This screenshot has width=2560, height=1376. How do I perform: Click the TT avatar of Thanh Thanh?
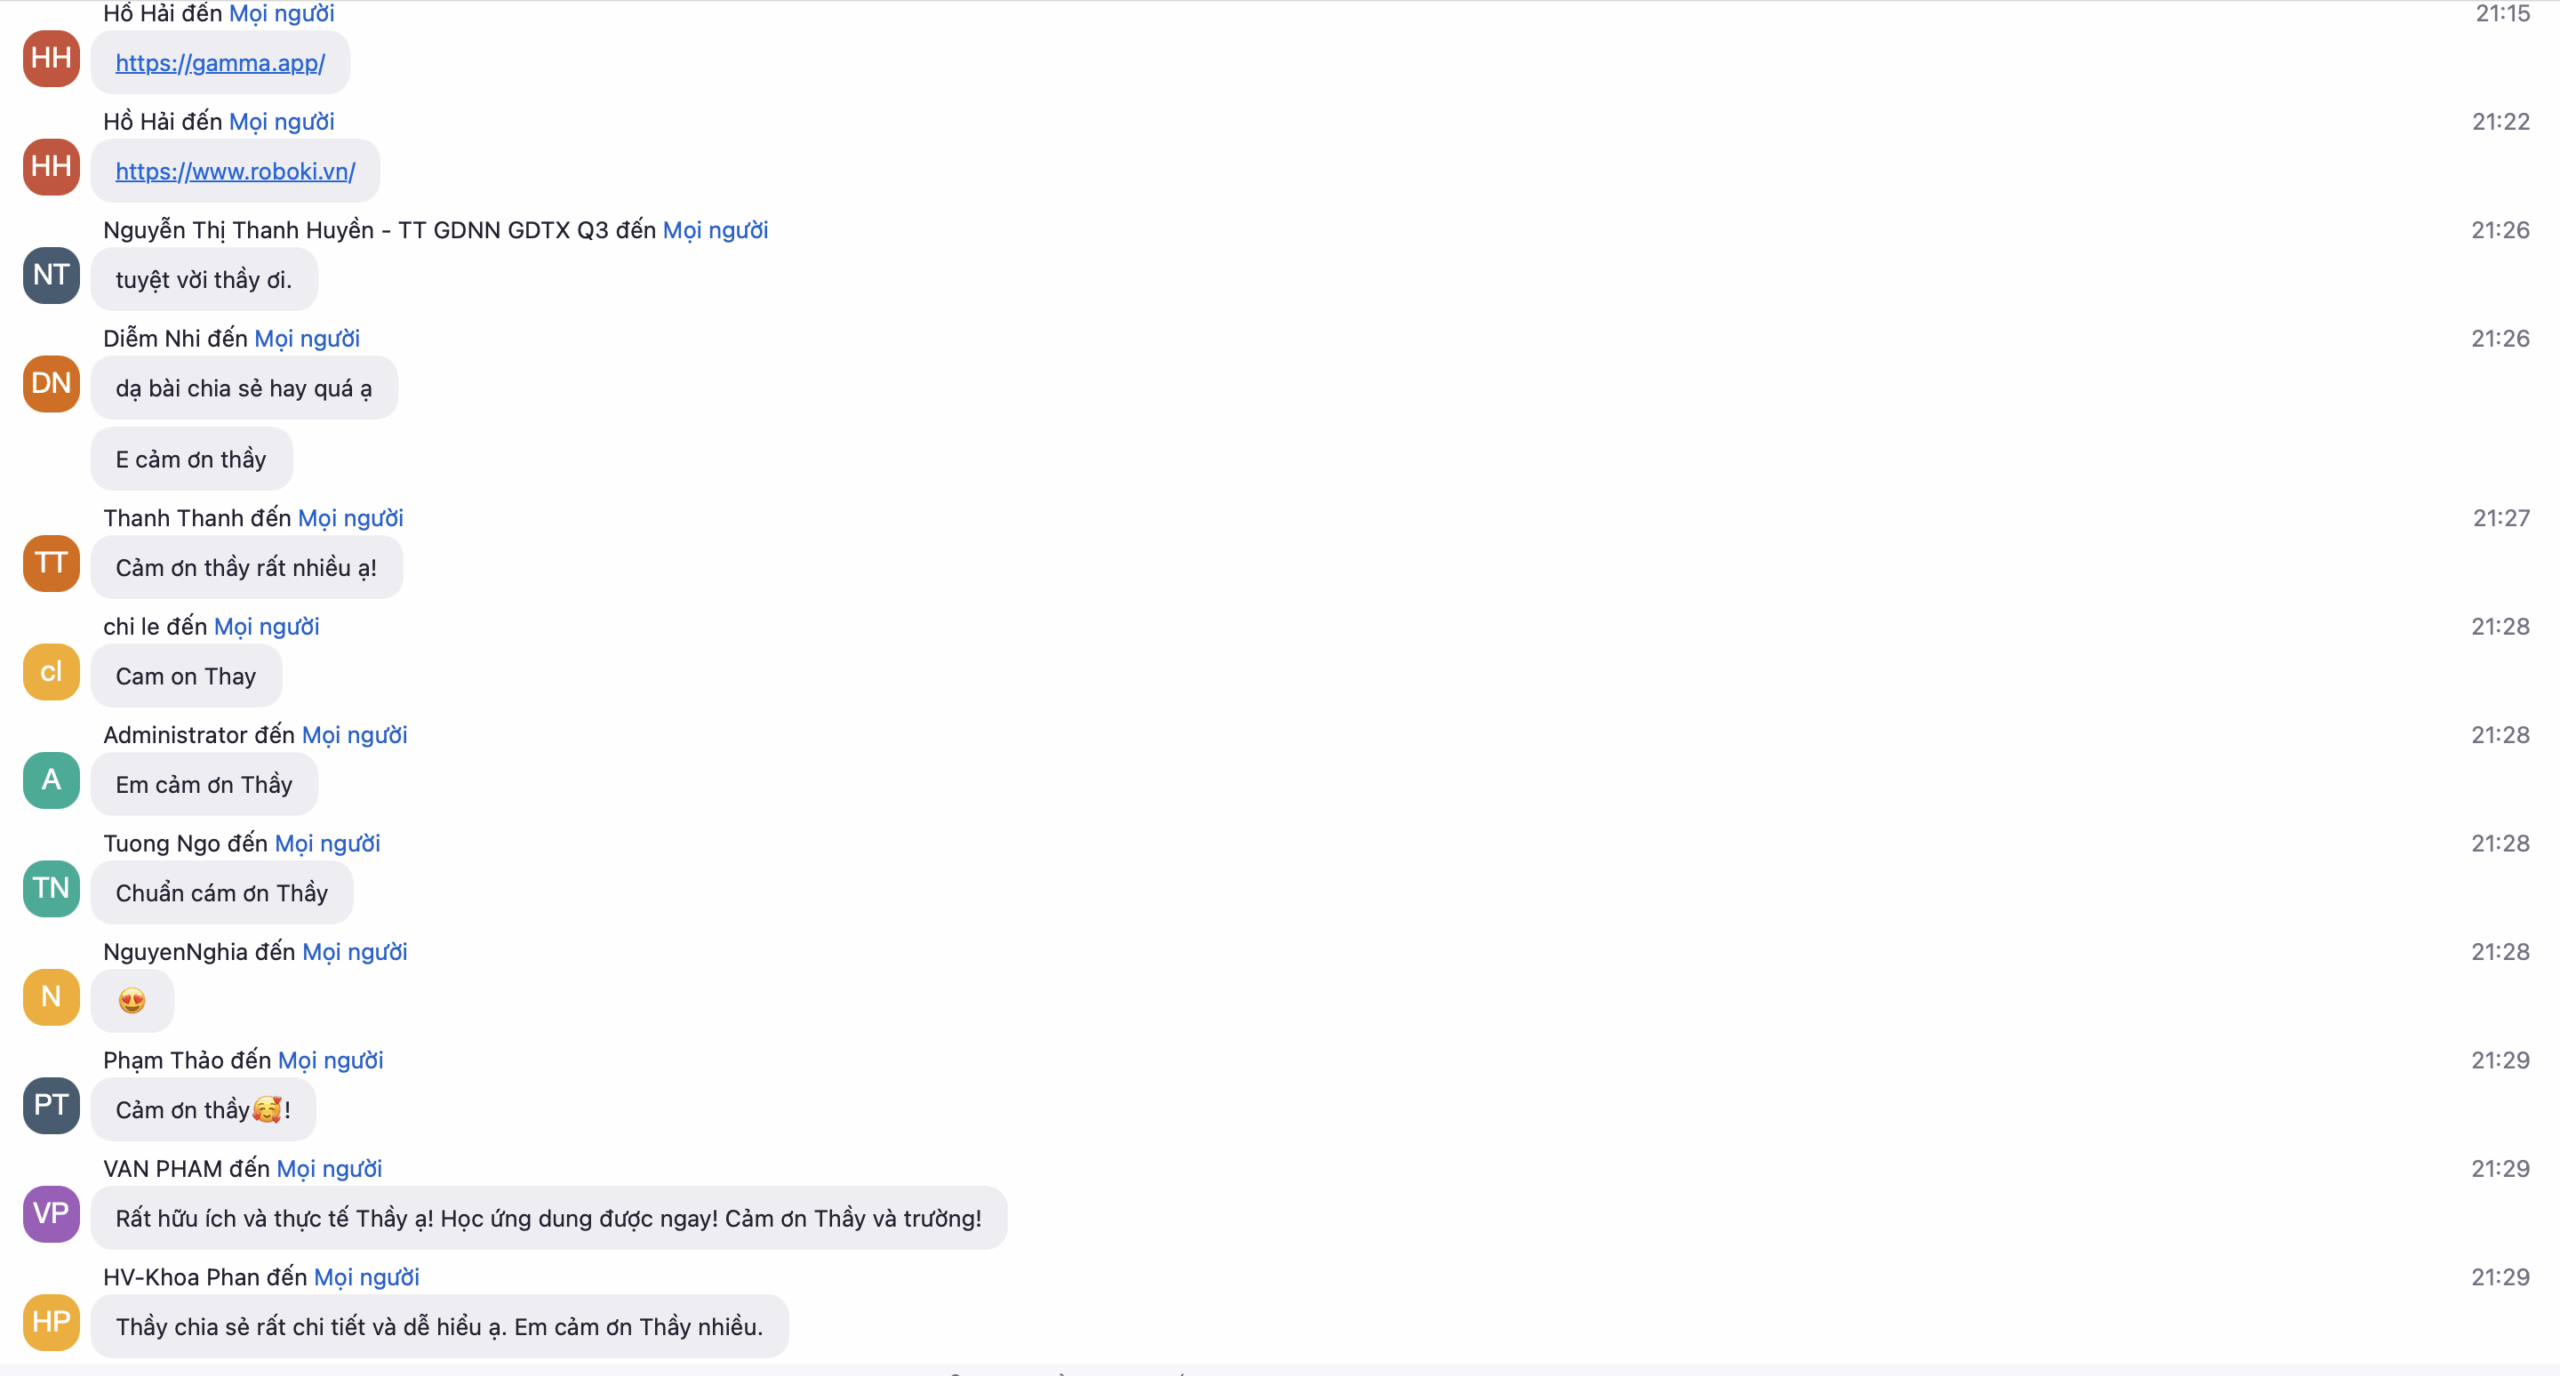coord(51,563)
